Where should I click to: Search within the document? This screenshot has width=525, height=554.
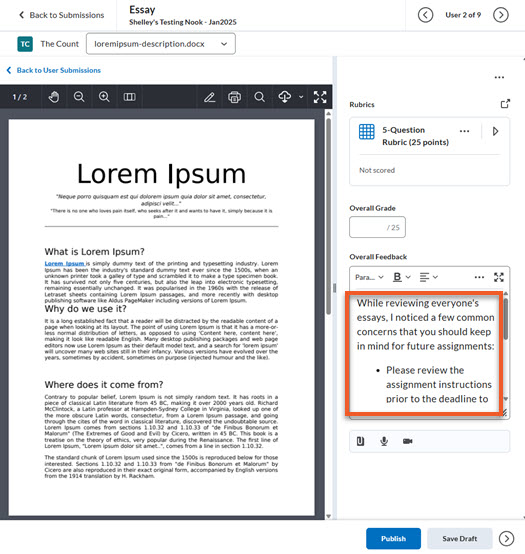tap(260, 97)
